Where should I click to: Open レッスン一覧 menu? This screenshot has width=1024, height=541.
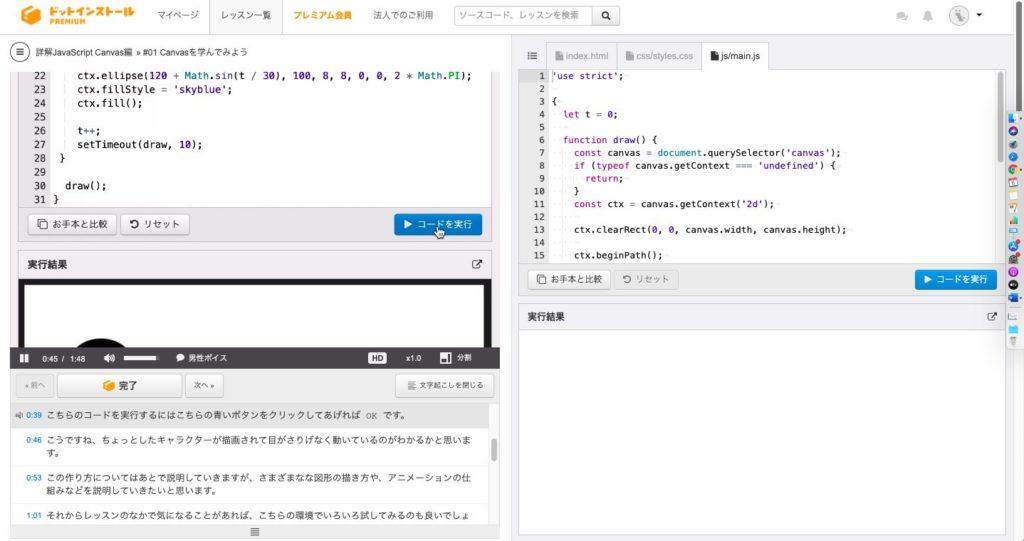coord(246,15)
